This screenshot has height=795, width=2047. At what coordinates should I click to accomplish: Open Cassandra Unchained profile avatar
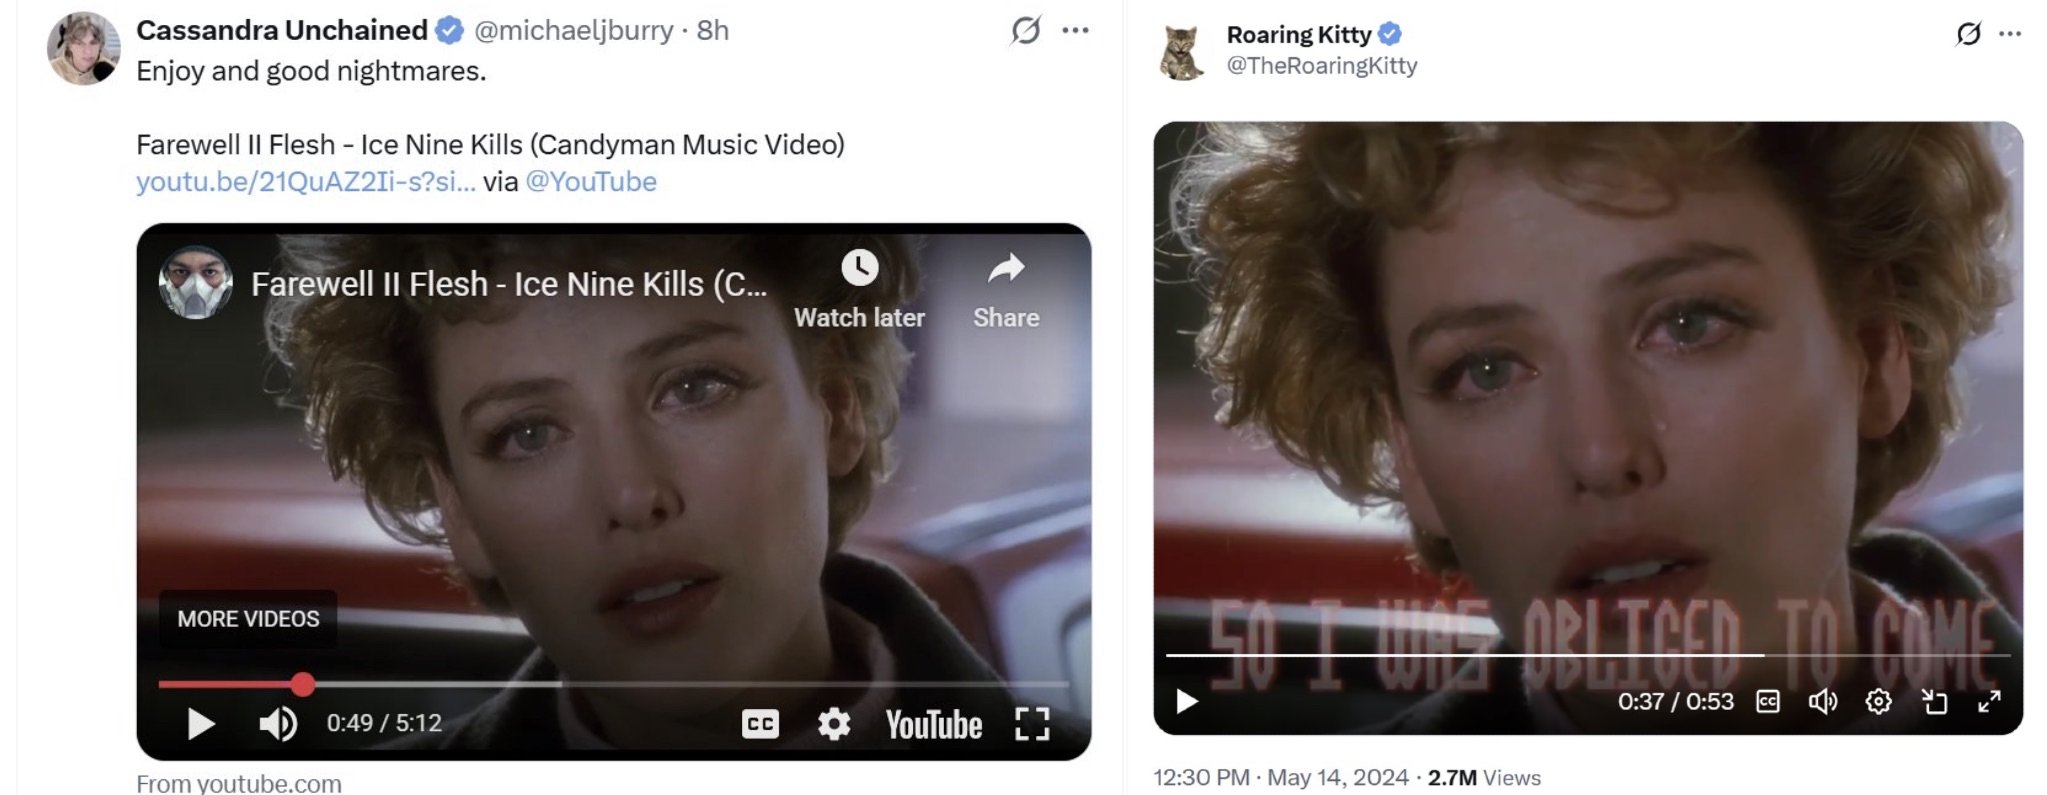84,48
